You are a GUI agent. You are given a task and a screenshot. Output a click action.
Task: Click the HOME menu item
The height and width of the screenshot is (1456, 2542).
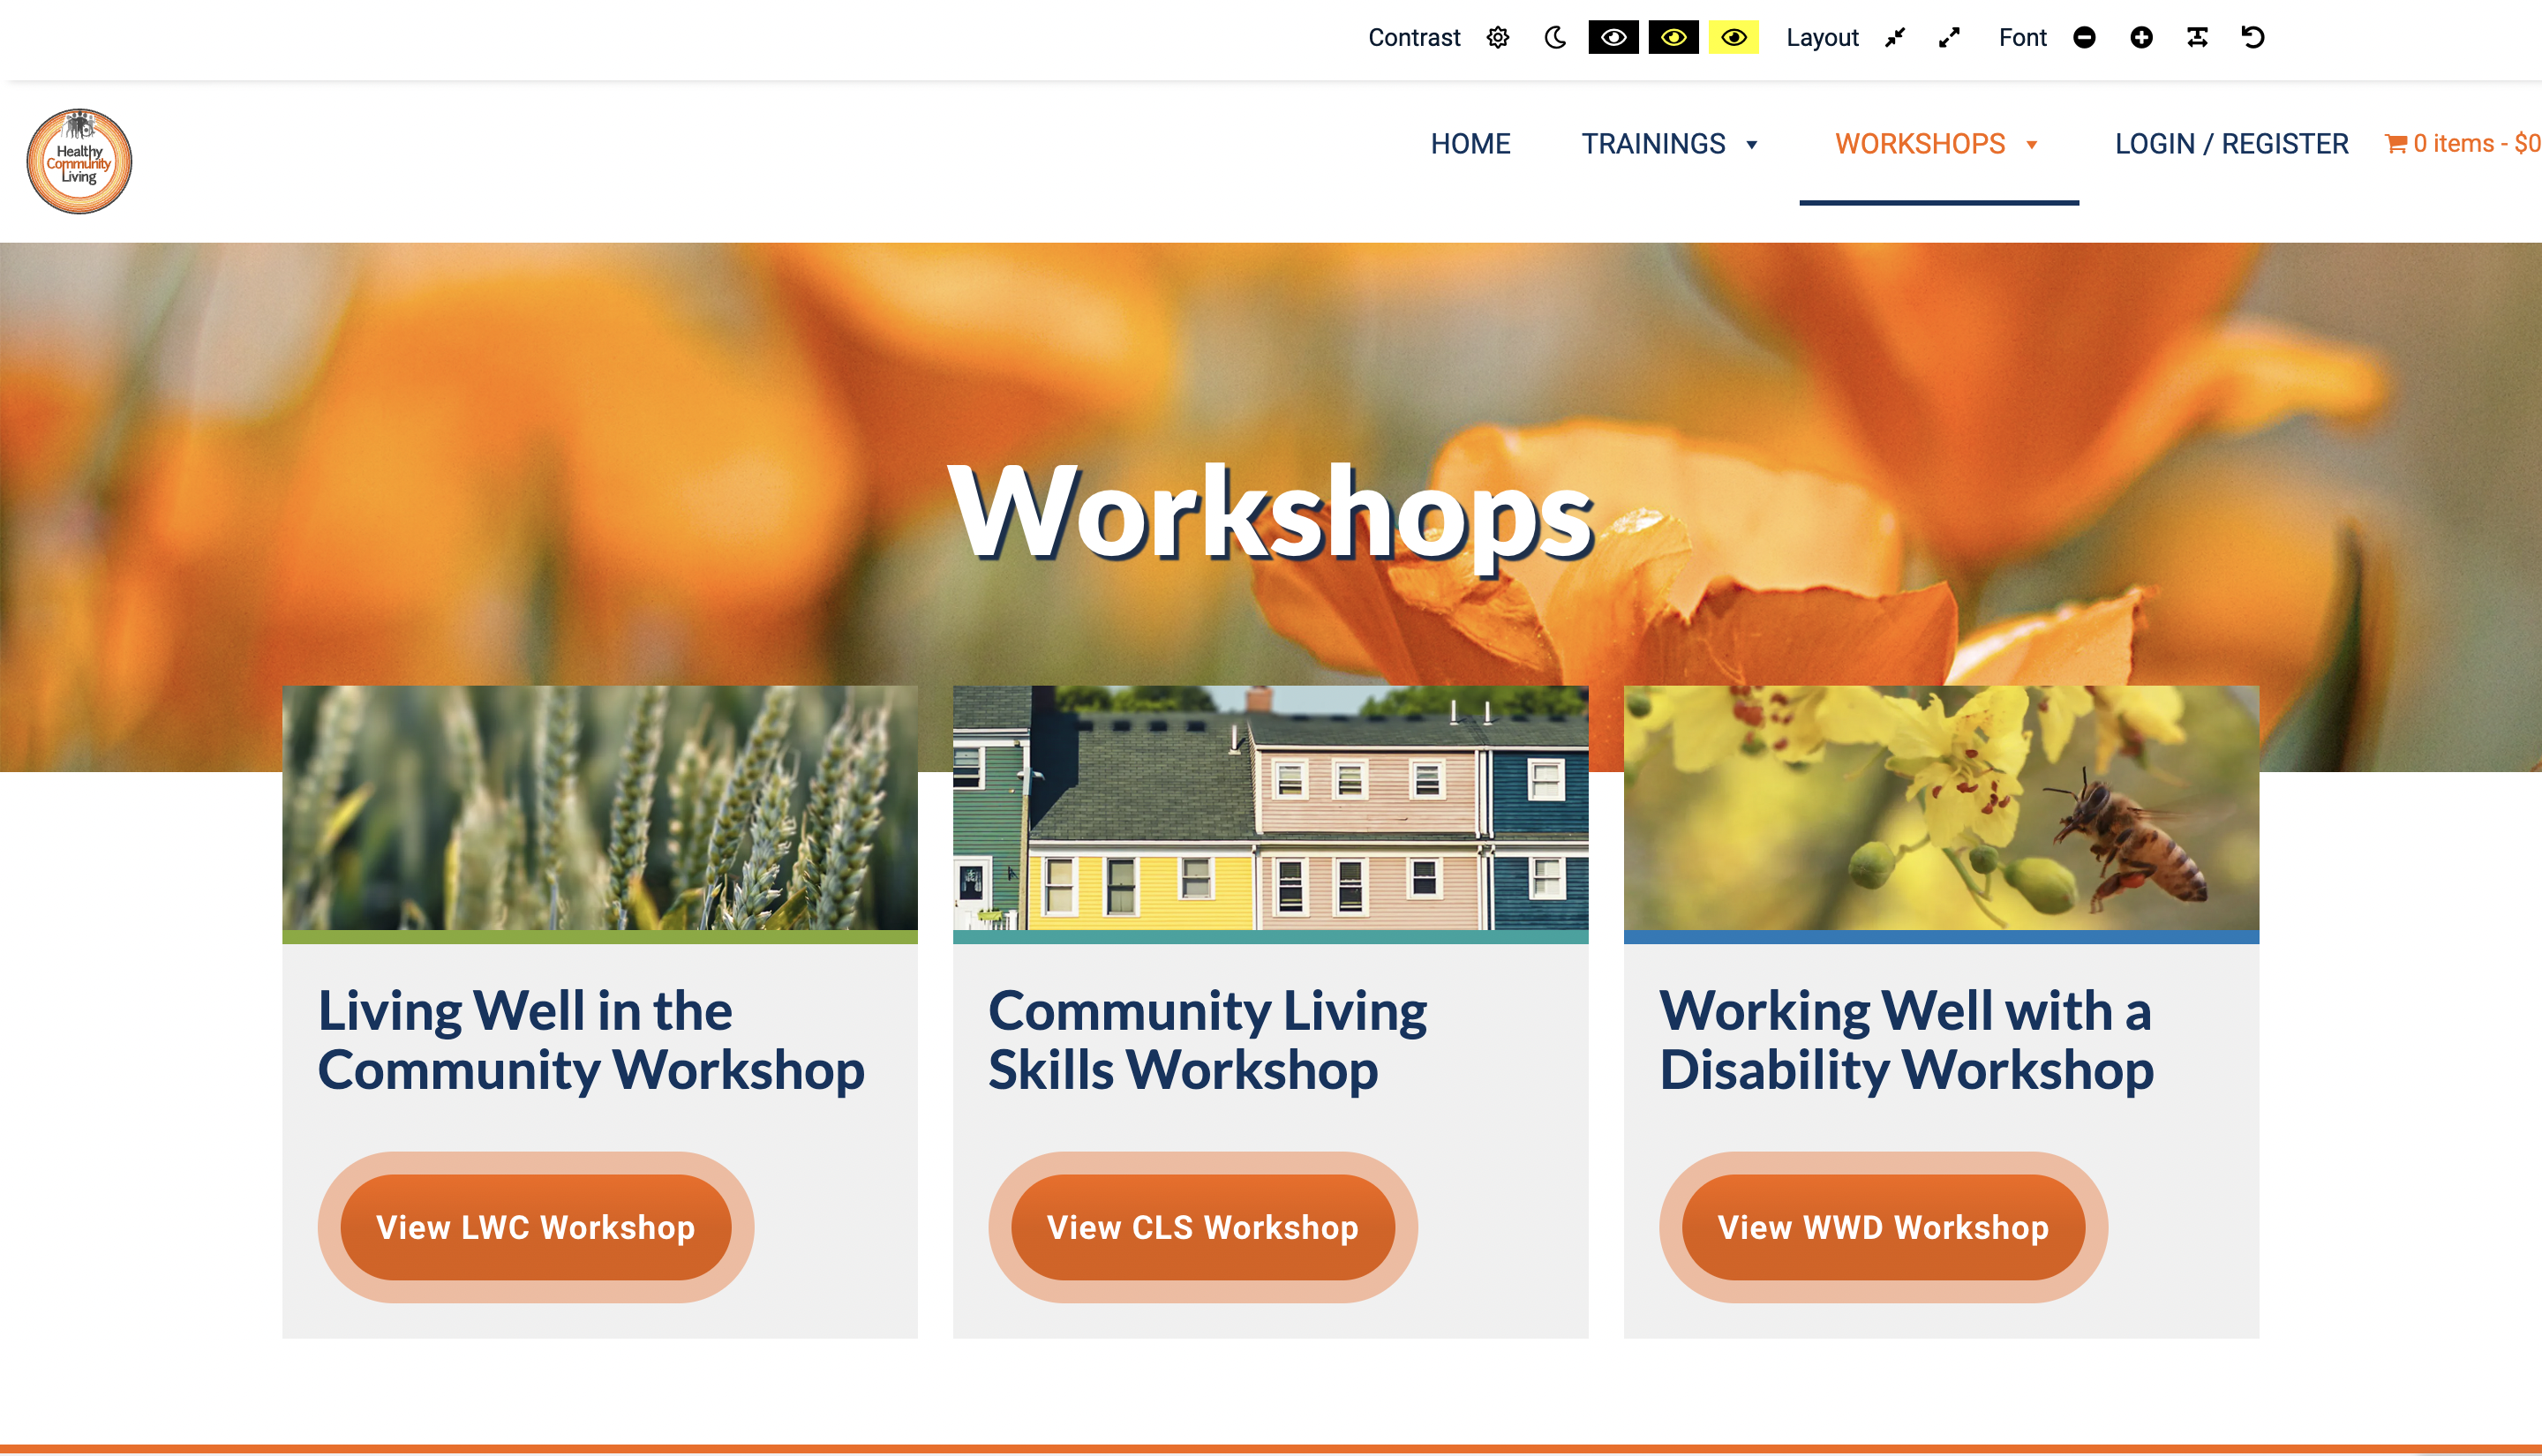pos(1470,143)
